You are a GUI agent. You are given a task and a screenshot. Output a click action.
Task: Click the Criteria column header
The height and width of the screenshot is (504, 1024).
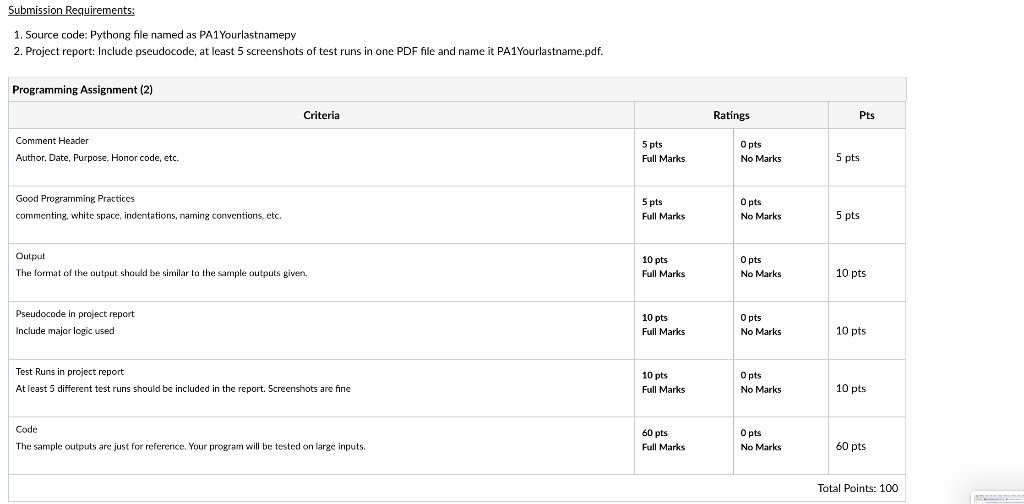(321, 115)
